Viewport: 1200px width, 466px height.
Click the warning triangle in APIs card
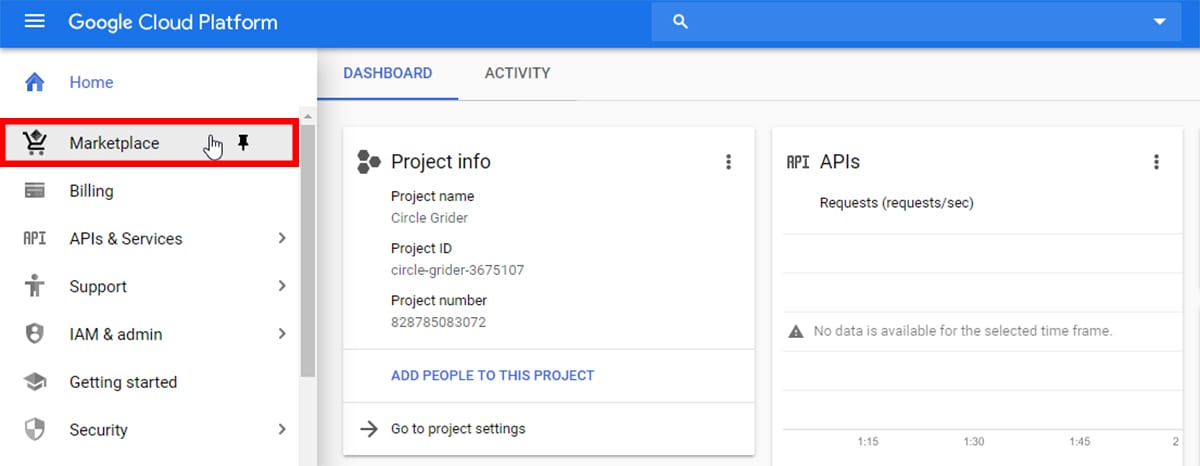pos(796,331)
